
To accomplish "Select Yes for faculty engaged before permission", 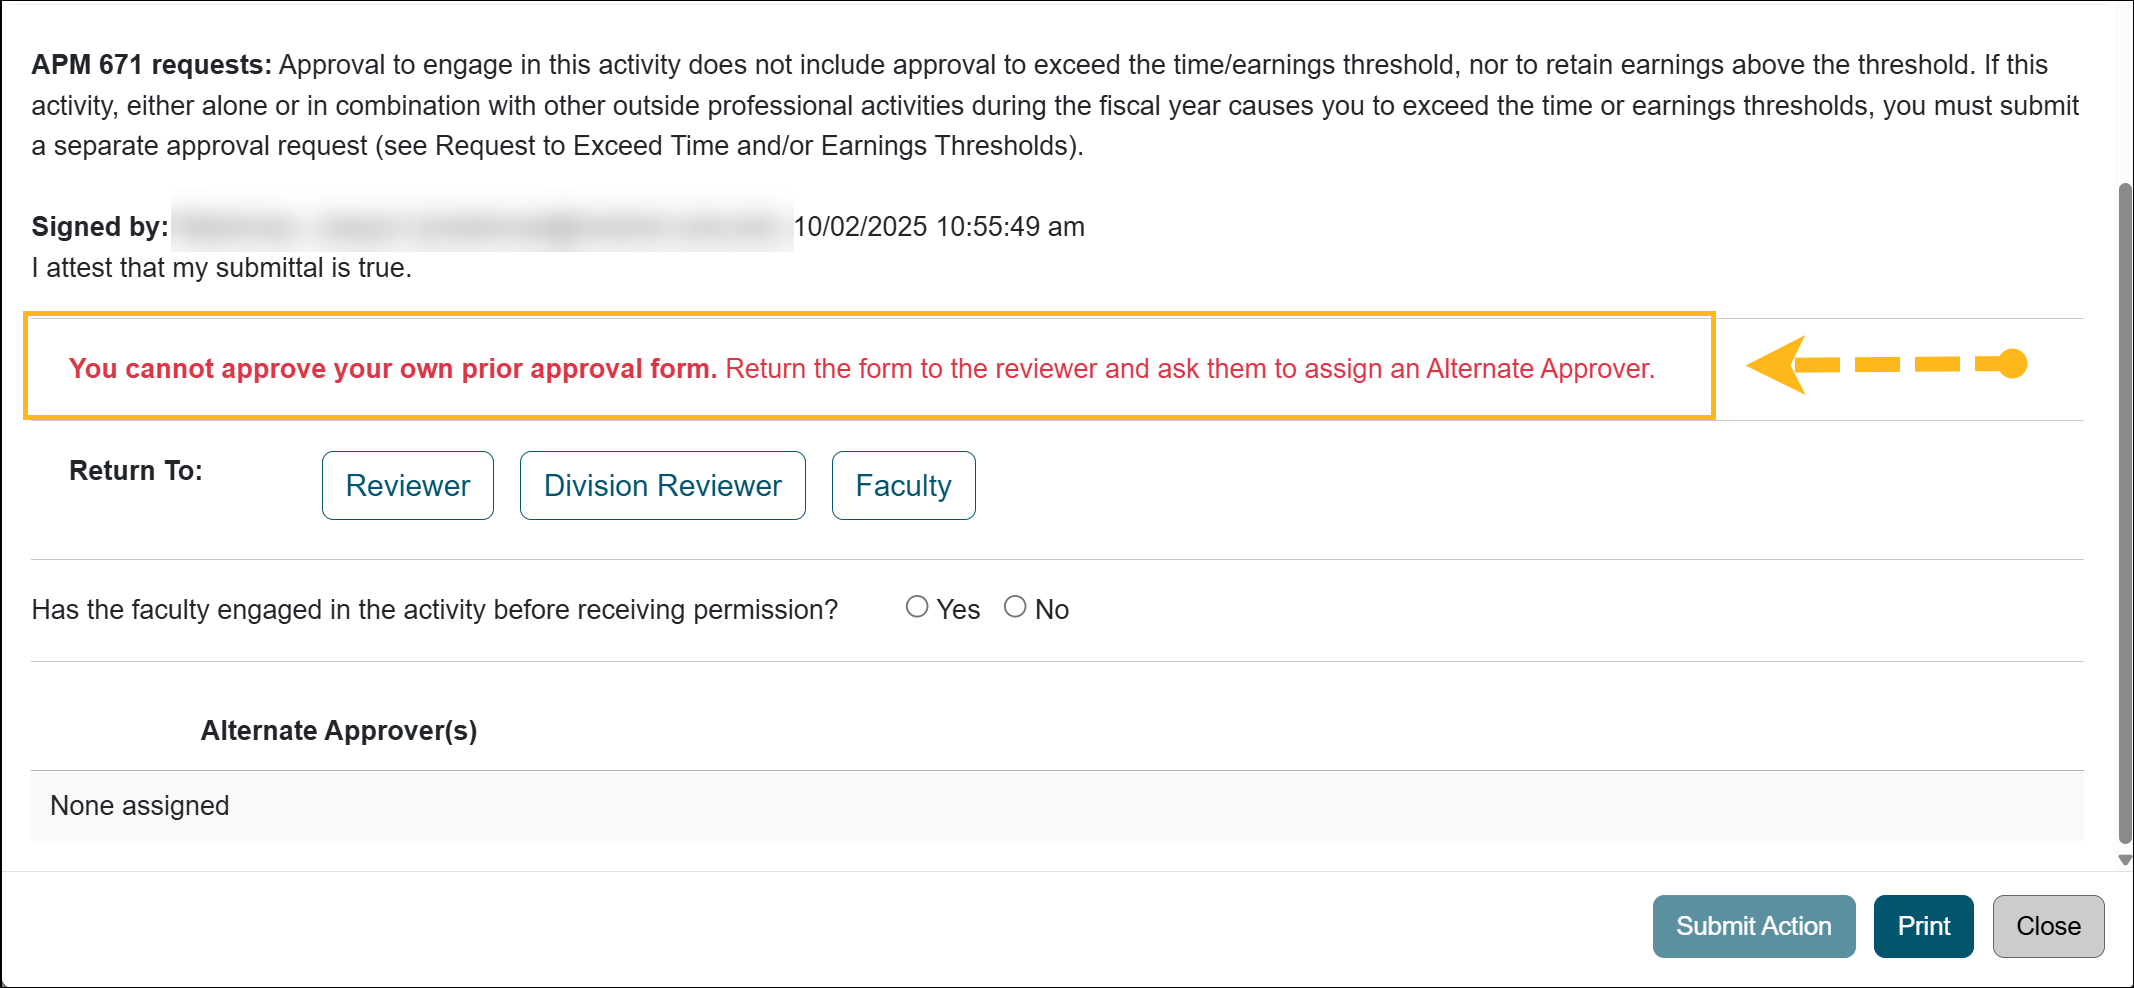I will coord(917,607).
